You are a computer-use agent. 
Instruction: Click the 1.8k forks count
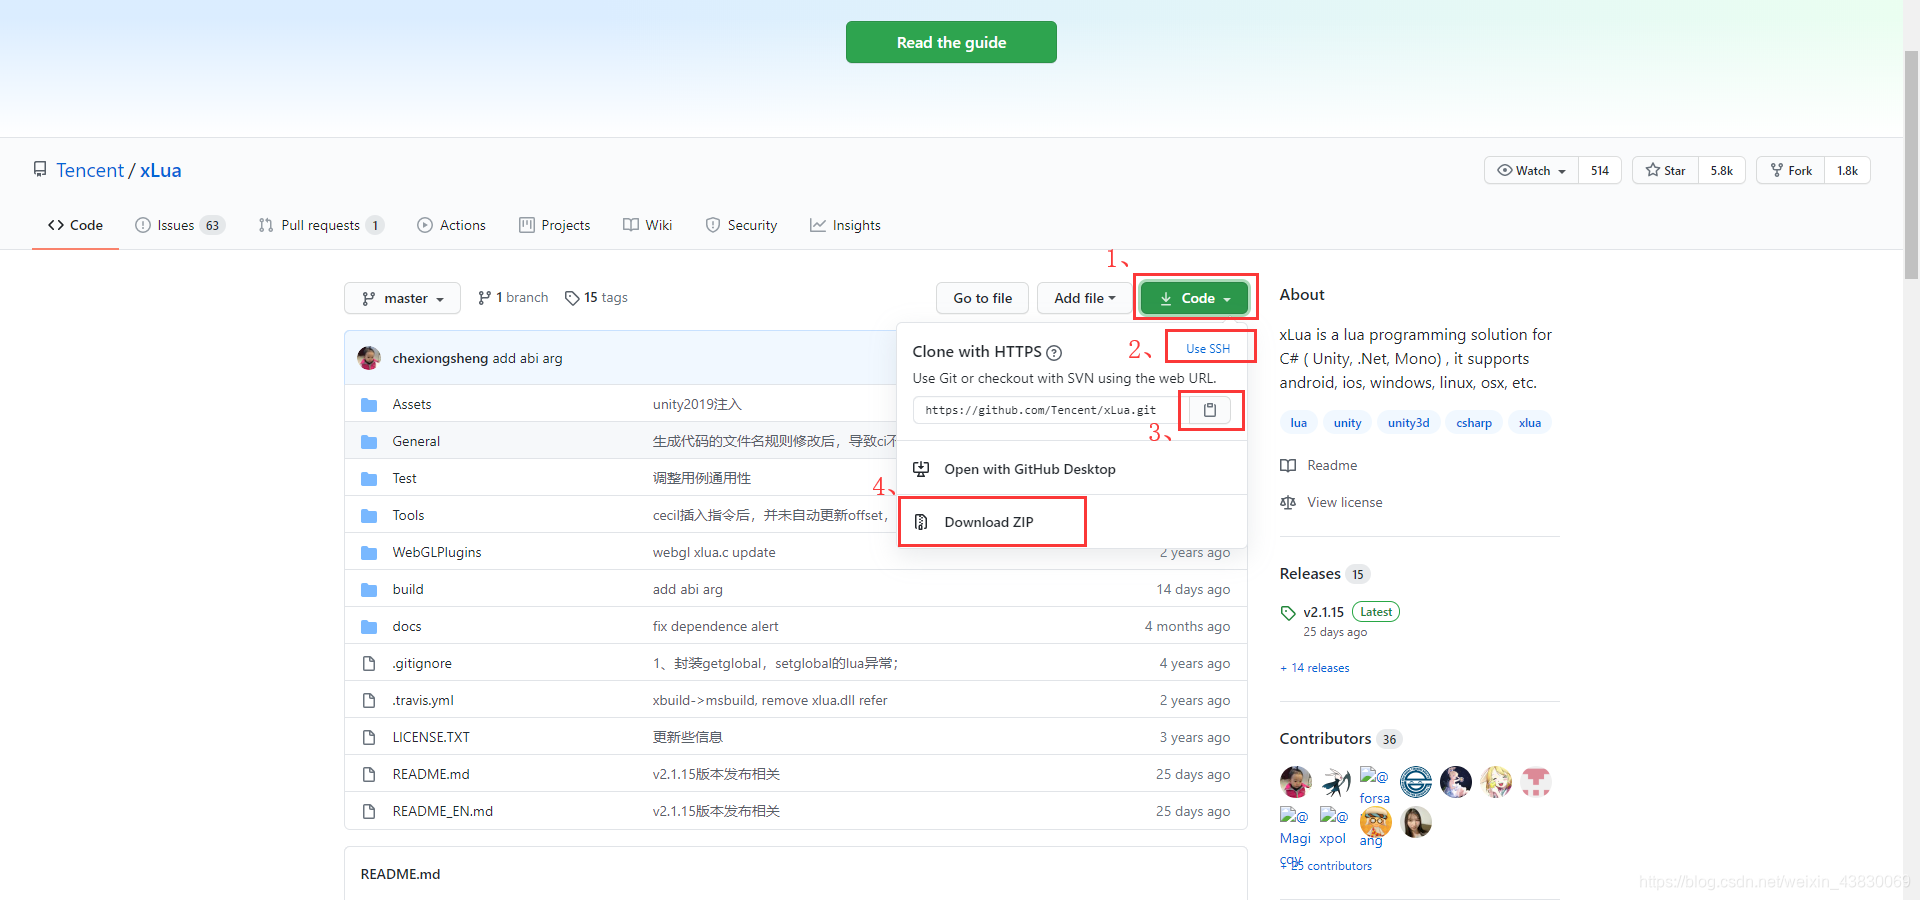point(1848,171)
